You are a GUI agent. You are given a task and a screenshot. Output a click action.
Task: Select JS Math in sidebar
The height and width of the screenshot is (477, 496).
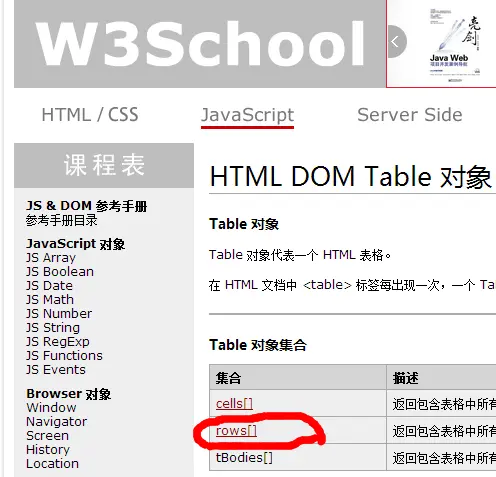pyautogui.click(x=50, y=300)
